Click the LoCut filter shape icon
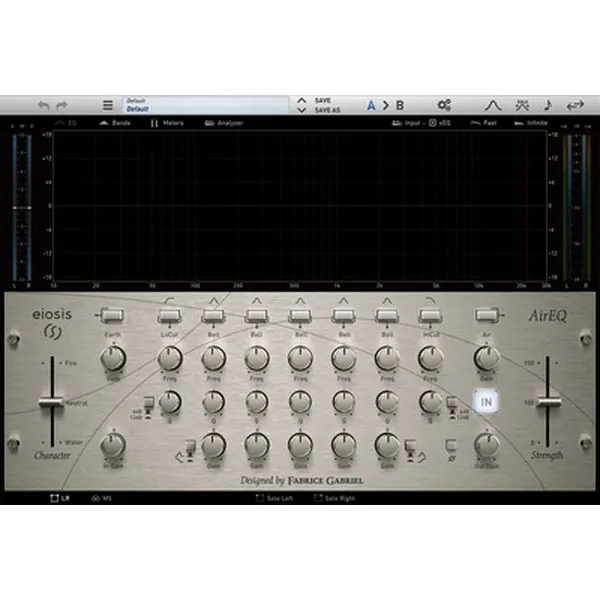Screen dimensions: 600x600 tap(169, 301)
